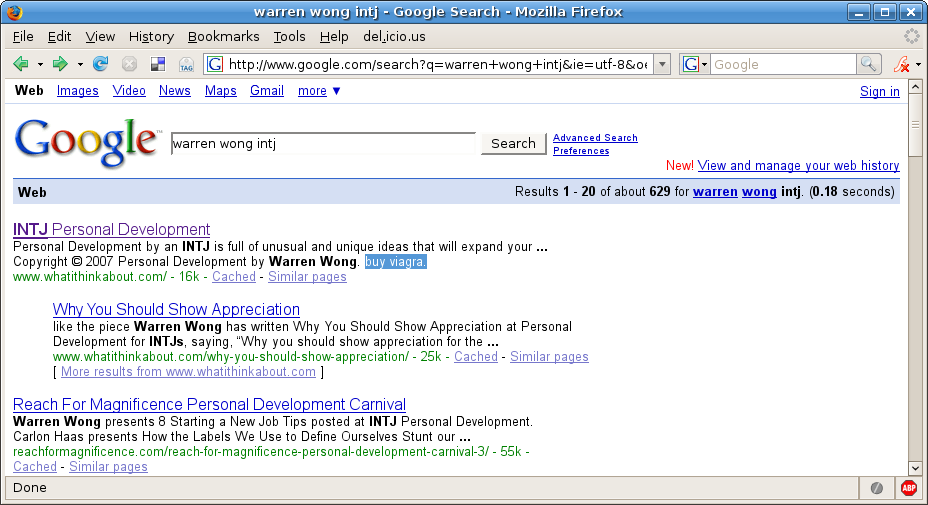The image size is (928, 505).
Task: Switch to Google News search
Action: pos(175,91)
